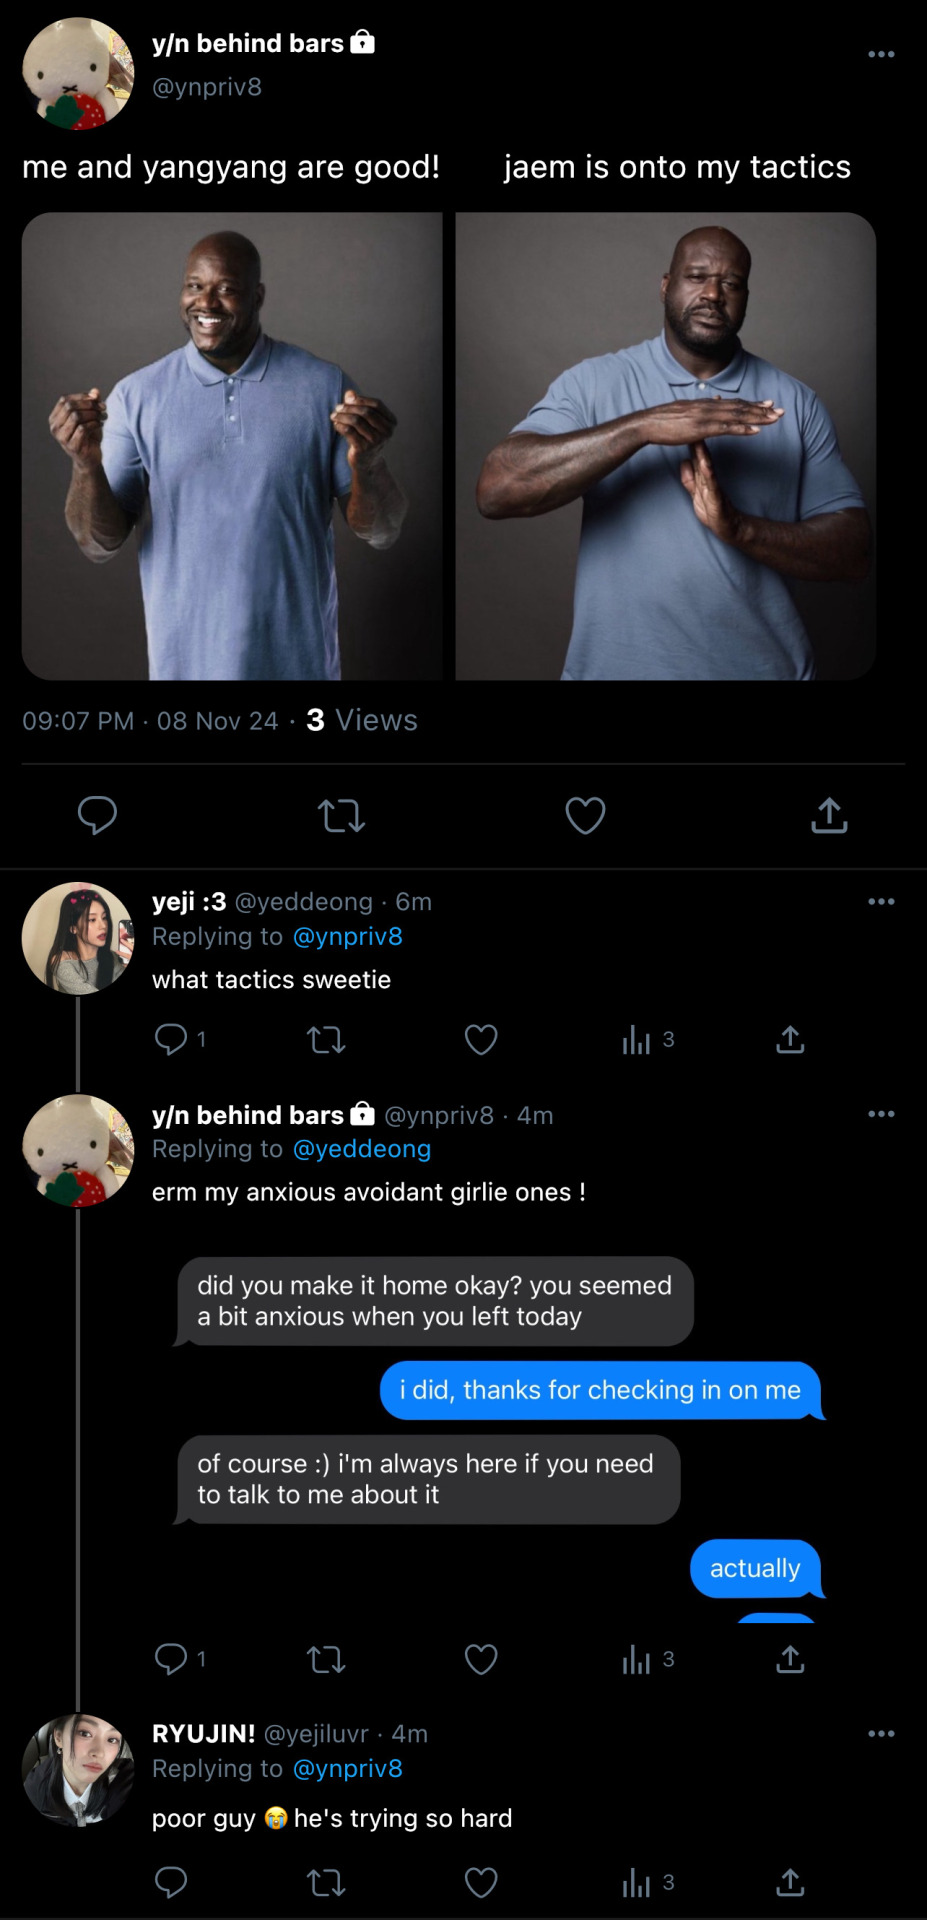
Task: Open @ynpriv8 link in RYUJIN's reply
Action: (x=347, y=1769)
